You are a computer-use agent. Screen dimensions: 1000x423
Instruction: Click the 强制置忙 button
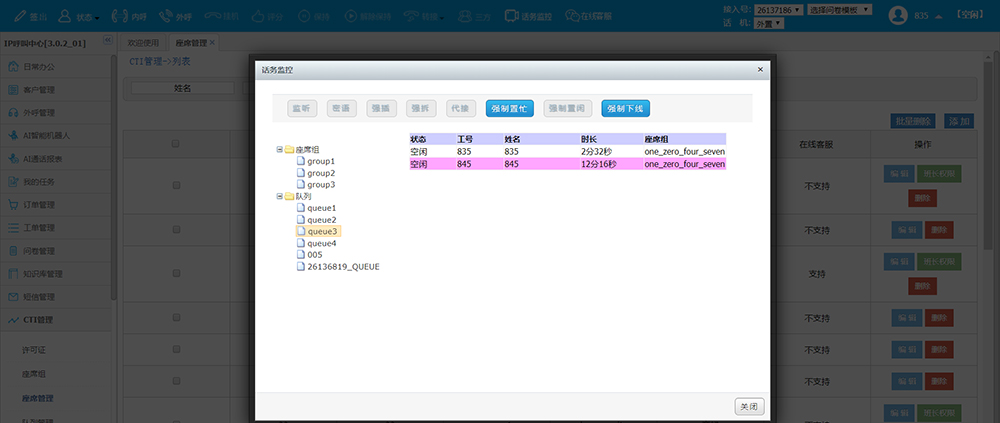click(x=510, y=108)
